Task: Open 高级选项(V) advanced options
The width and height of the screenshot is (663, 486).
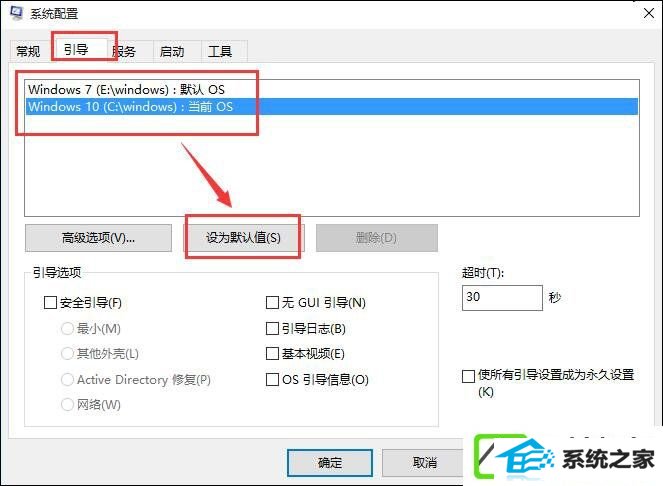Action: point(99,238)
